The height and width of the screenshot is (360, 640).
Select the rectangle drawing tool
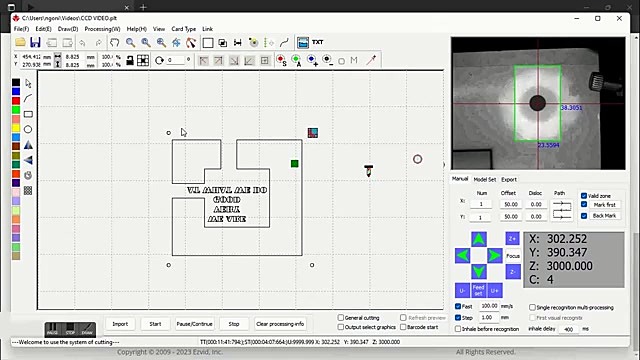[x=28, y=114]
